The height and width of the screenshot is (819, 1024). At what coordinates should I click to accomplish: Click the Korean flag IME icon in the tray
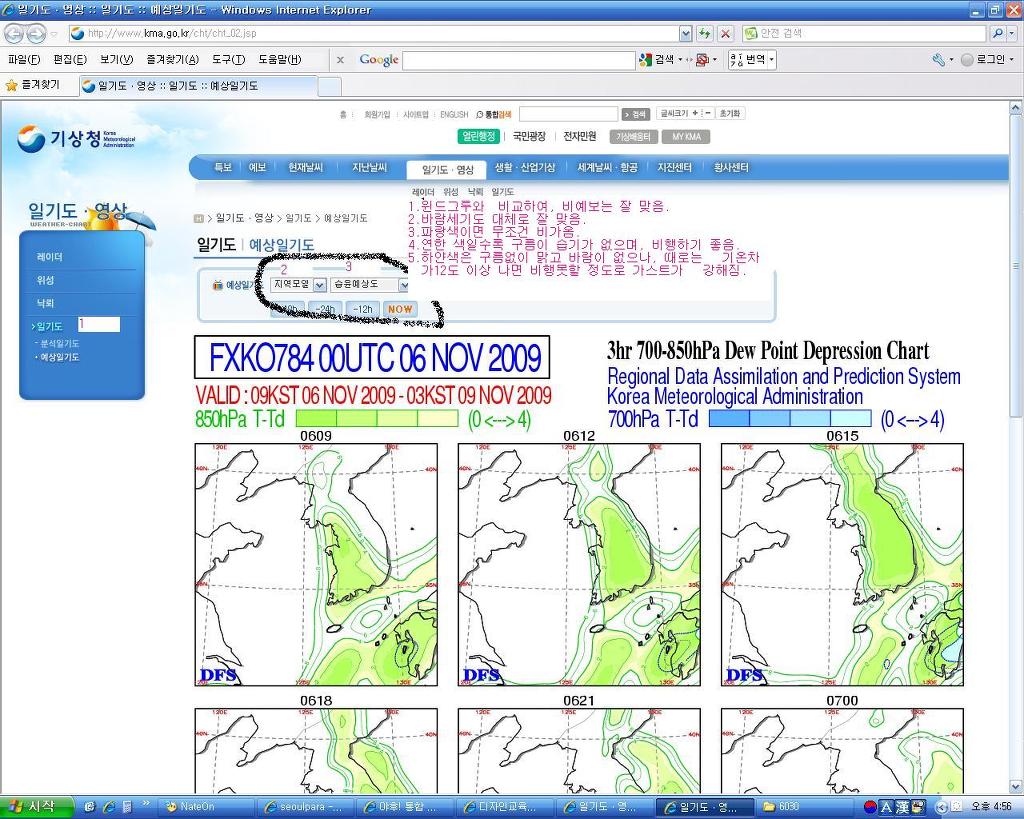coord(870,807)
